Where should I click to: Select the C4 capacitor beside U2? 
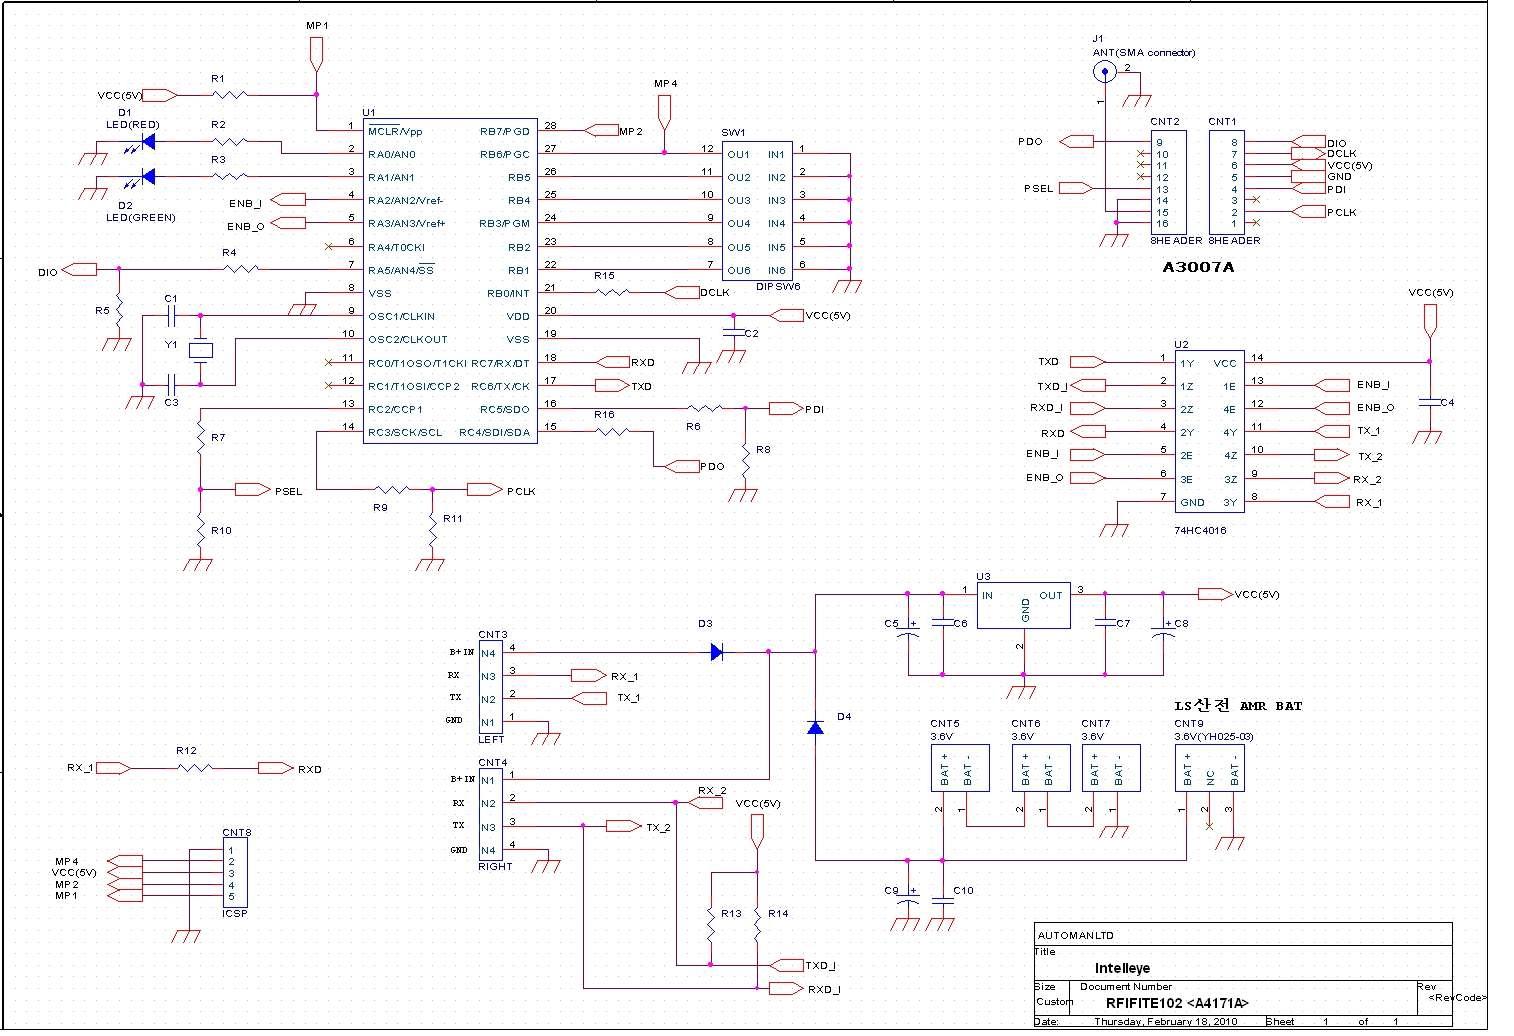pos(1429,402)
